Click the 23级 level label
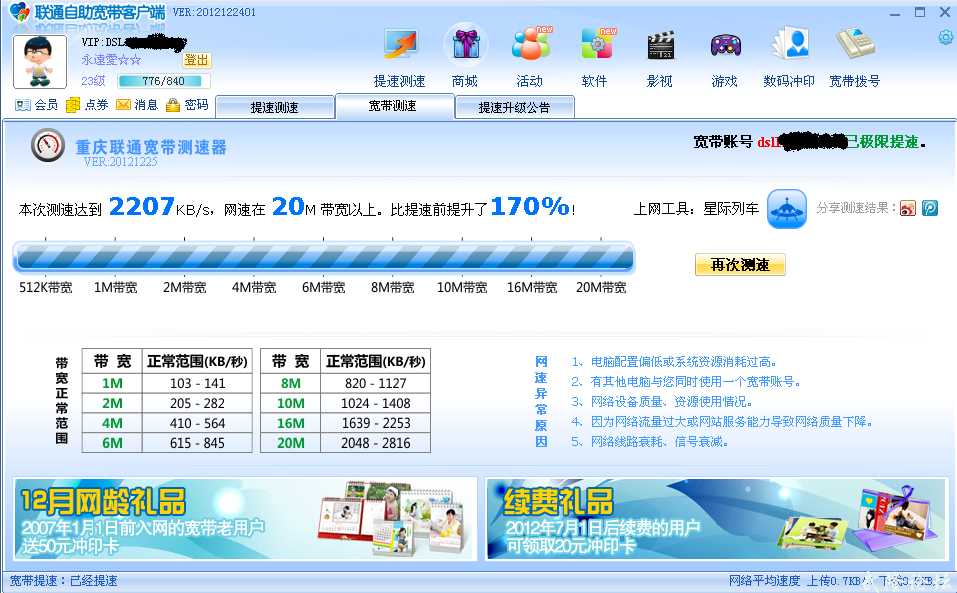This screenshot has width=957, height=593. 93,81
